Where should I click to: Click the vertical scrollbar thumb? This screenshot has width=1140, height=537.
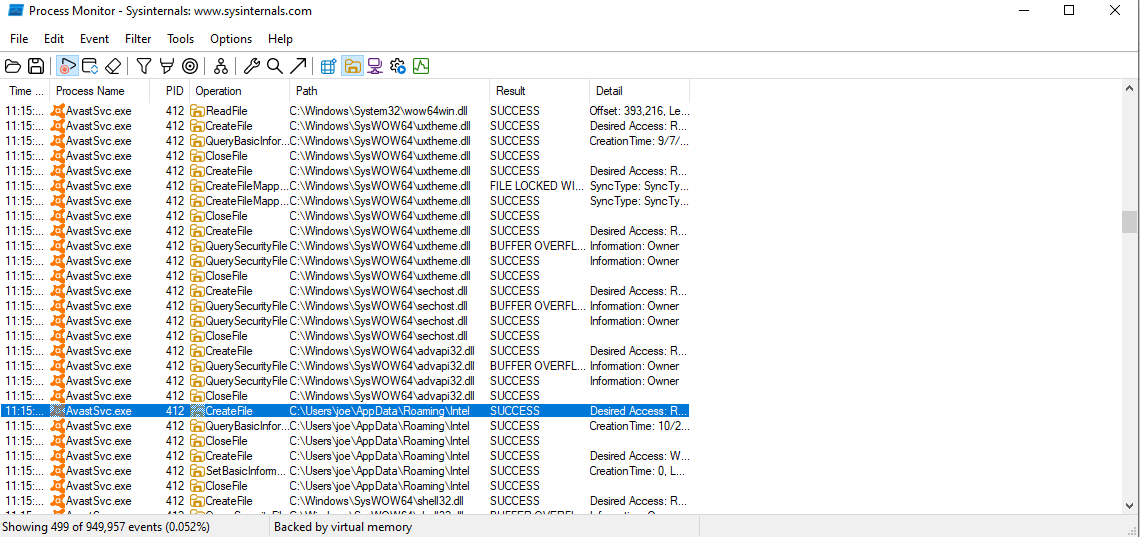click(1128, 222)
